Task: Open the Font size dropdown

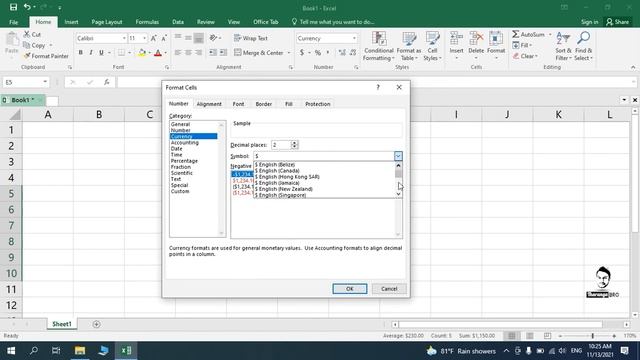Action: point(144,38)
